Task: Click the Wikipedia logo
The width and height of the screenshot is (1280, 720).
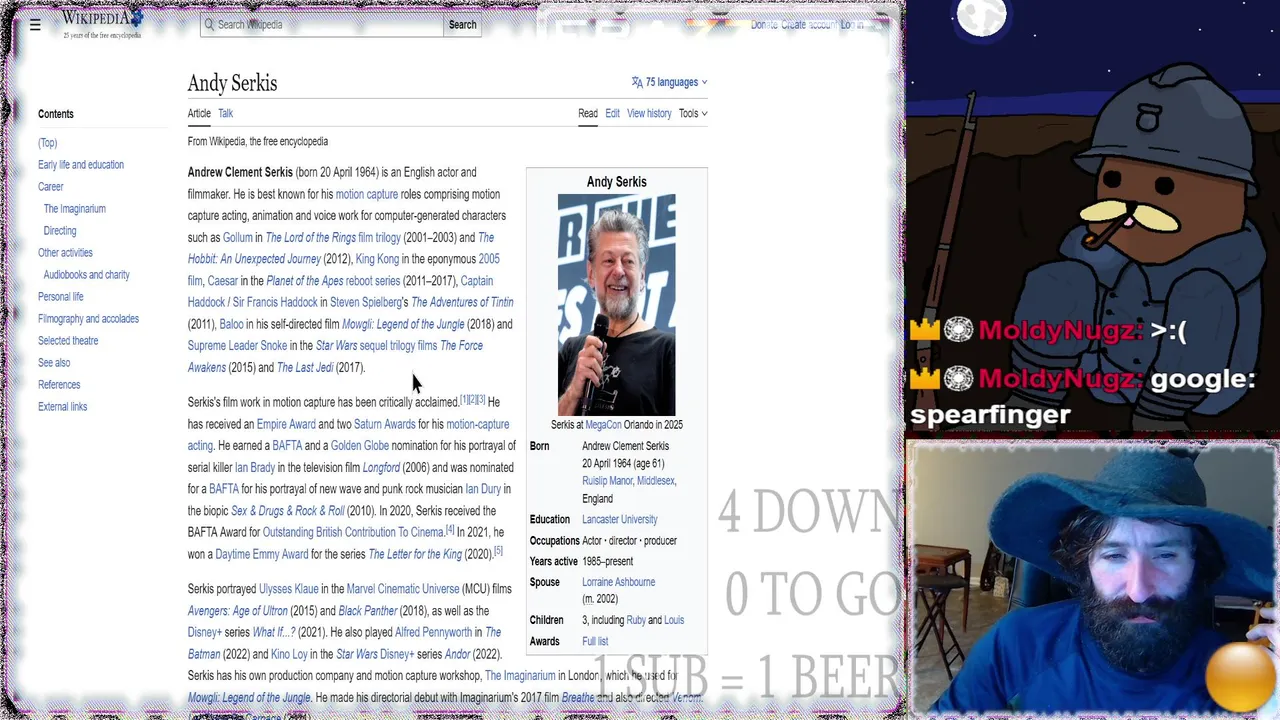Action: [102, 24]
